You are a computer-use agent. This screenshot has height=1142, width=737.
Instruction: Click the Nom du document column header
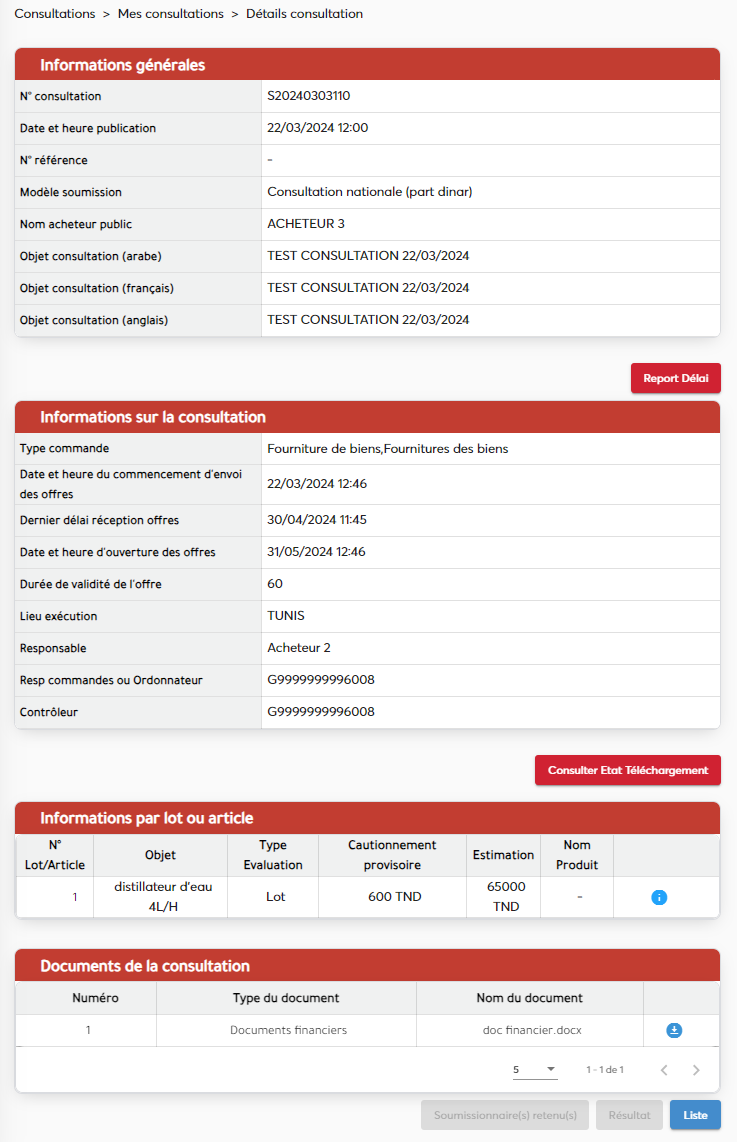click(529, 998)
